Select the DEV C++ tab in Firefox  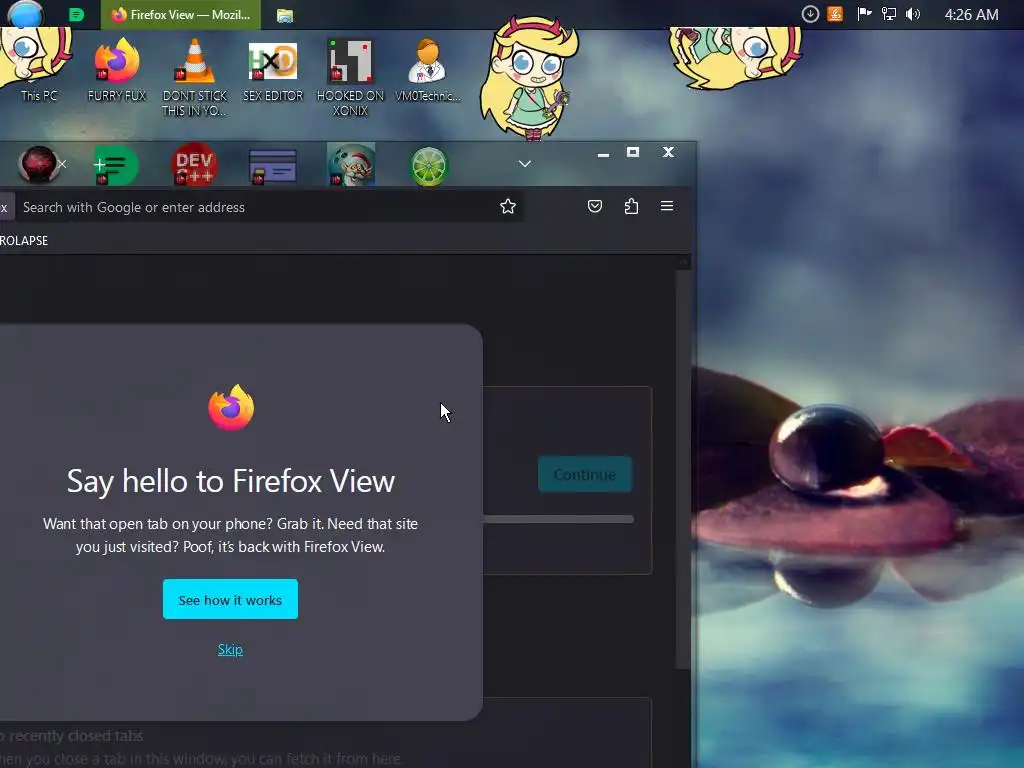[x=194, y=165]
